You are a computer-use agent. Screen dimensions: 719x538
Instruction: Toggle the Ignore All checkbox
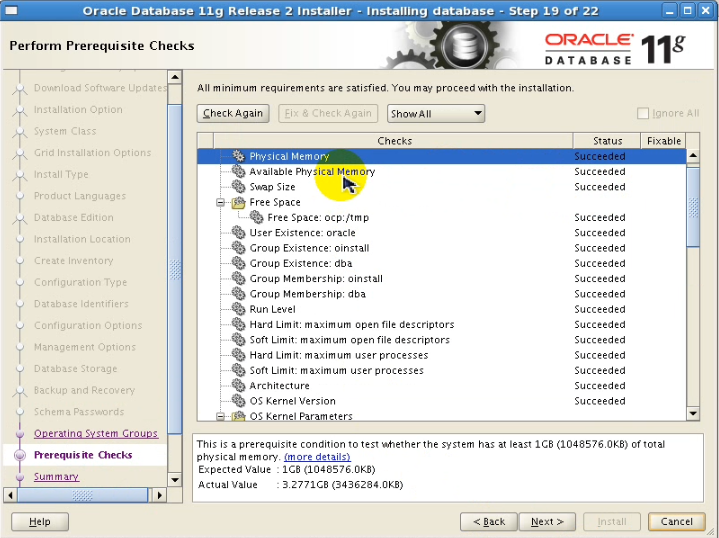643,113
